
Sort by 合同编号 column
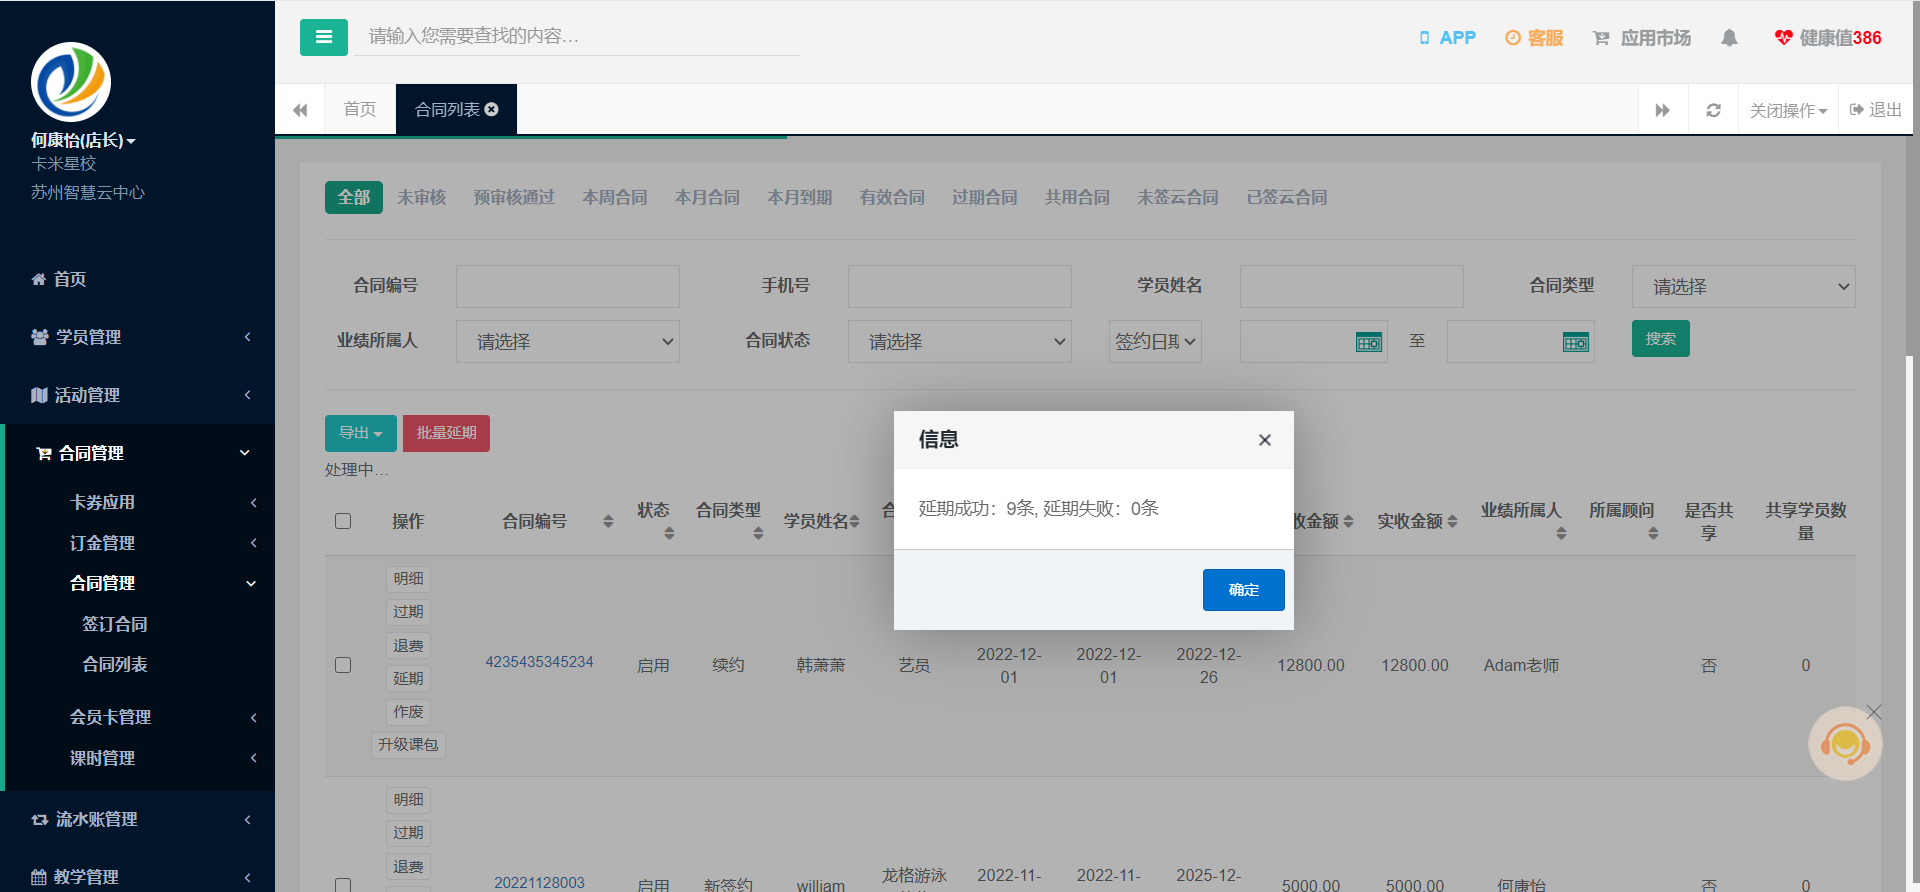click(608, 521)
